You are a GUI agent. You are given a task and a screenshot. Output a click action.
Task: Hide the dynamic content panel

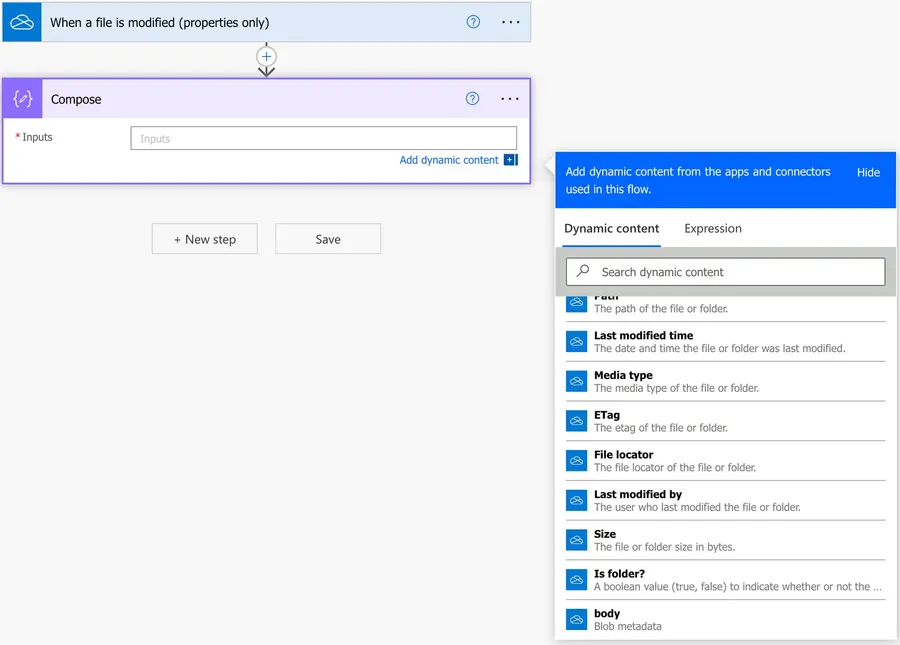tap(868, 172)
